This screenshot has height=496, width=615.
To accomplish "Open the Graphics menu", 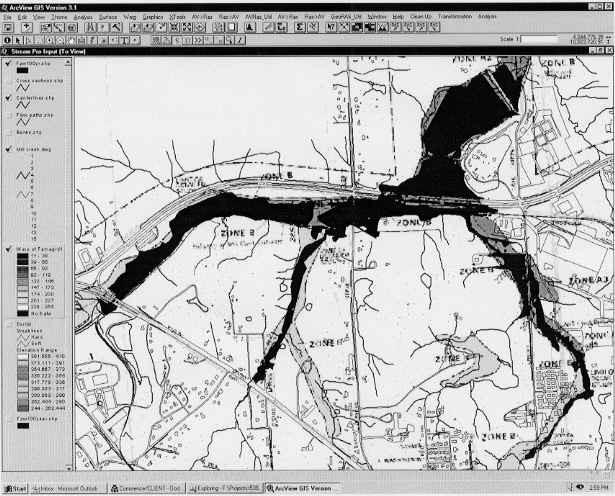I will coord(152,17).
